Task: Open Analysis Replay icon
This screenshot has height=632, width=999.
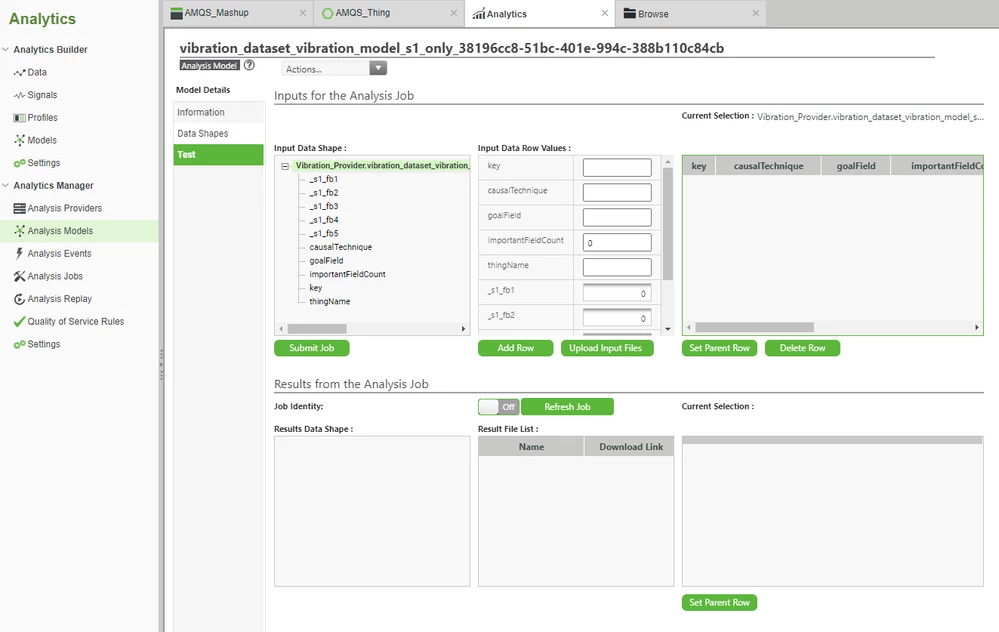Action: coord(19,299)
